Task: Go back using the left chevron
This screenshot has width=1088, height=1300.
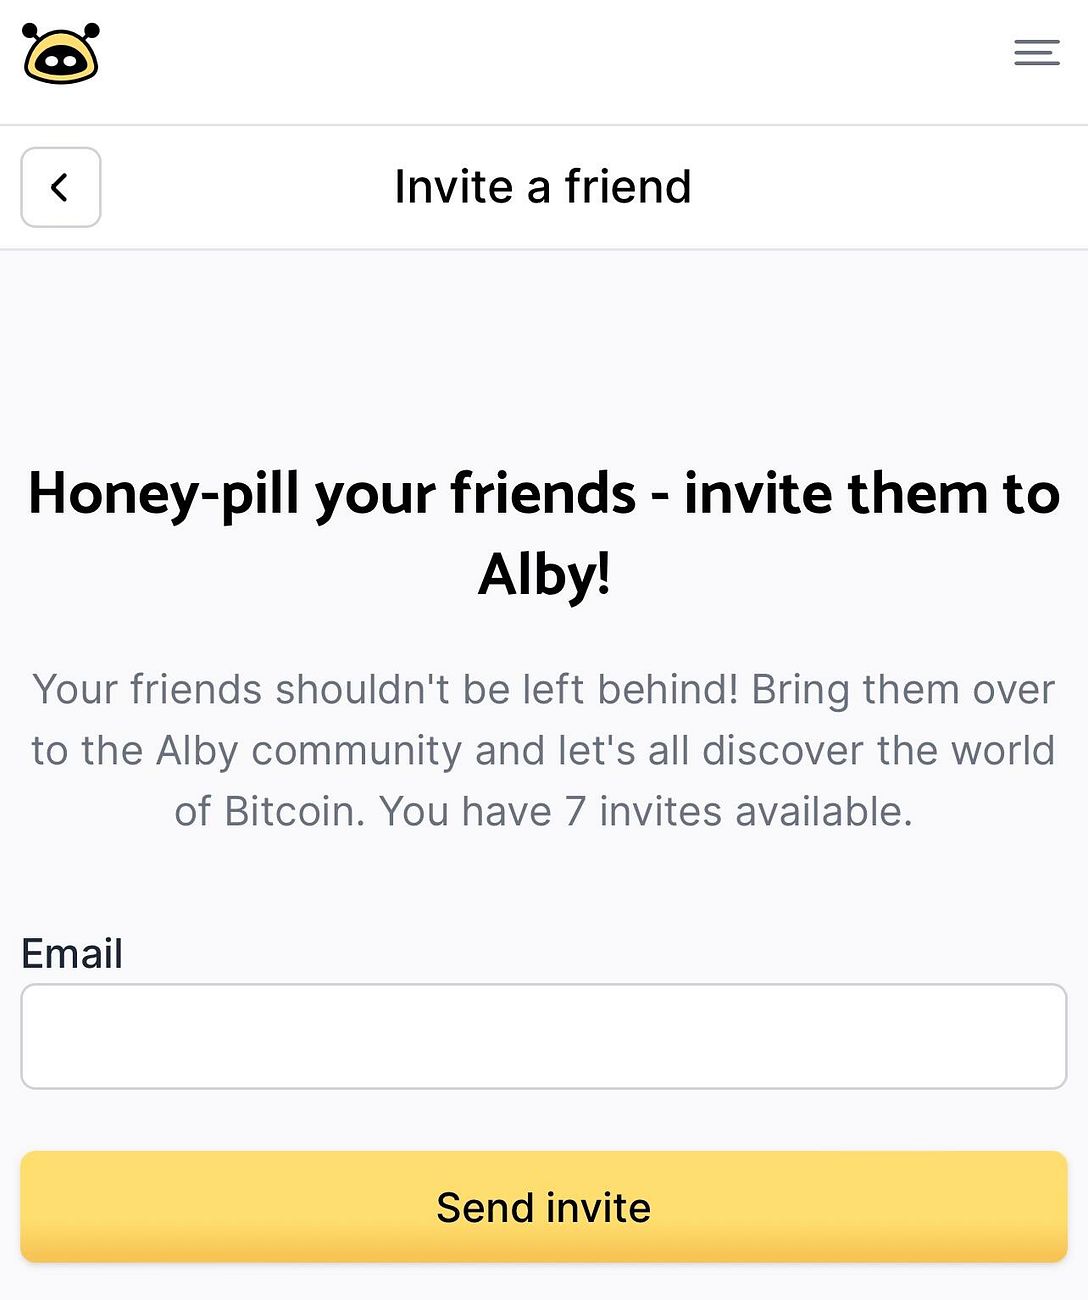Action: [x=61, y=187]
